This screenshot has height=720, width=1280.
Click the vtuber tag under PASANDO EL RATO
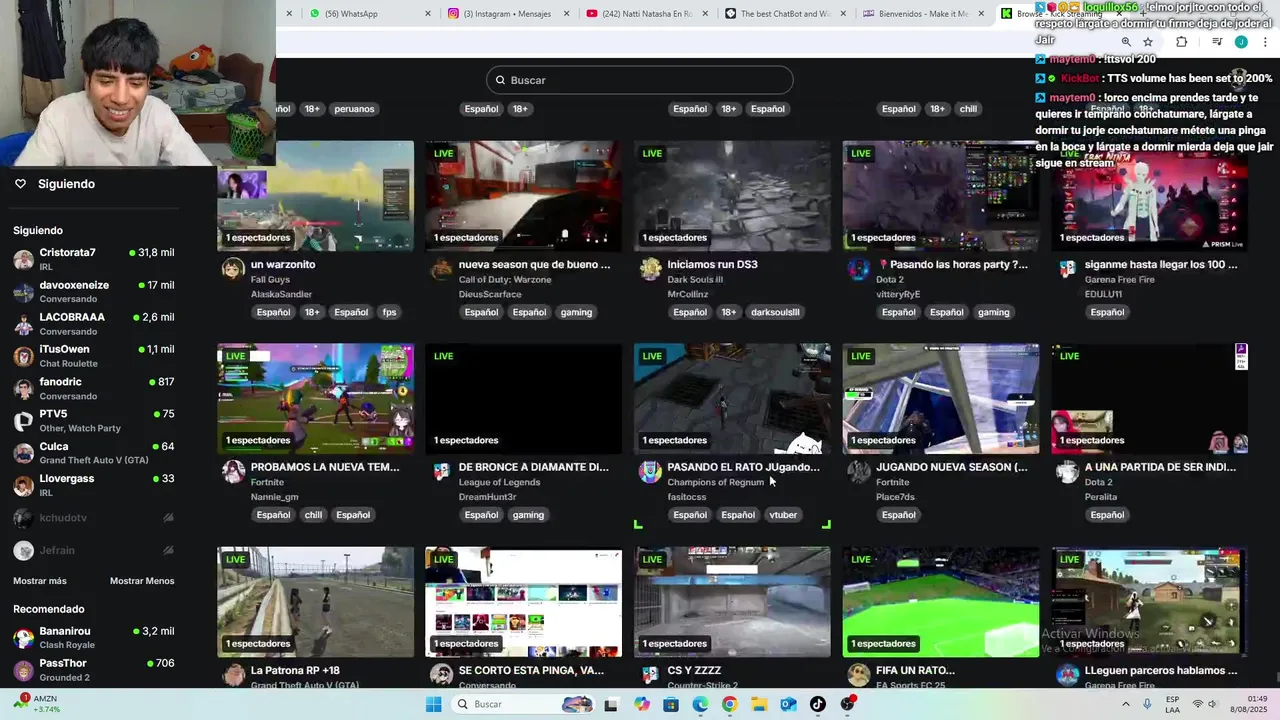coord(783,515)
